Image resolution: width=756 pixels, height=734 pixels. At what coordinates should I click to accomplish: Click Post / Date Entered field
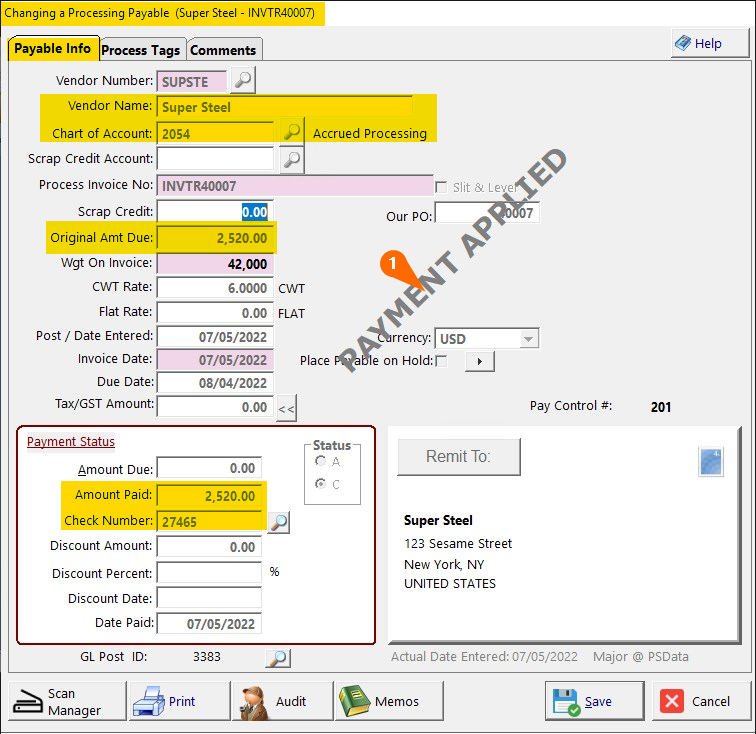coord(215,337)
